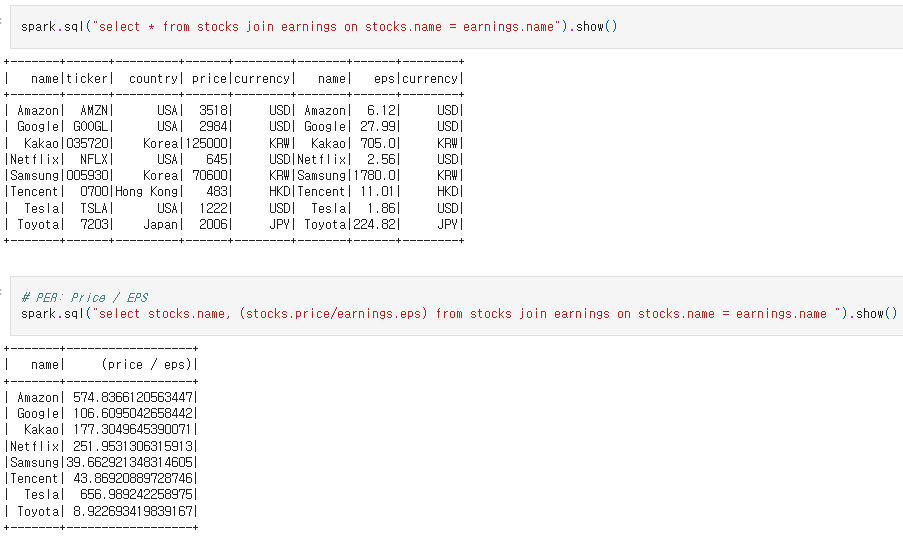Viewport: 903px width, 538px height.
Task: Click the ticker cell 'NFLX'
Action: coord(94,160)
